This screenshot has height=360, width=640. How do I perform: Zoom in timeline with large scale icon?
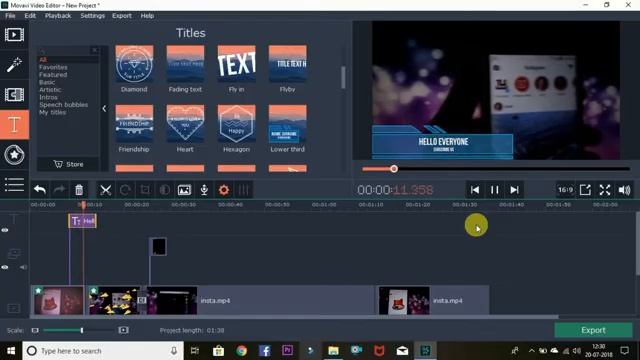coord(123,330)
